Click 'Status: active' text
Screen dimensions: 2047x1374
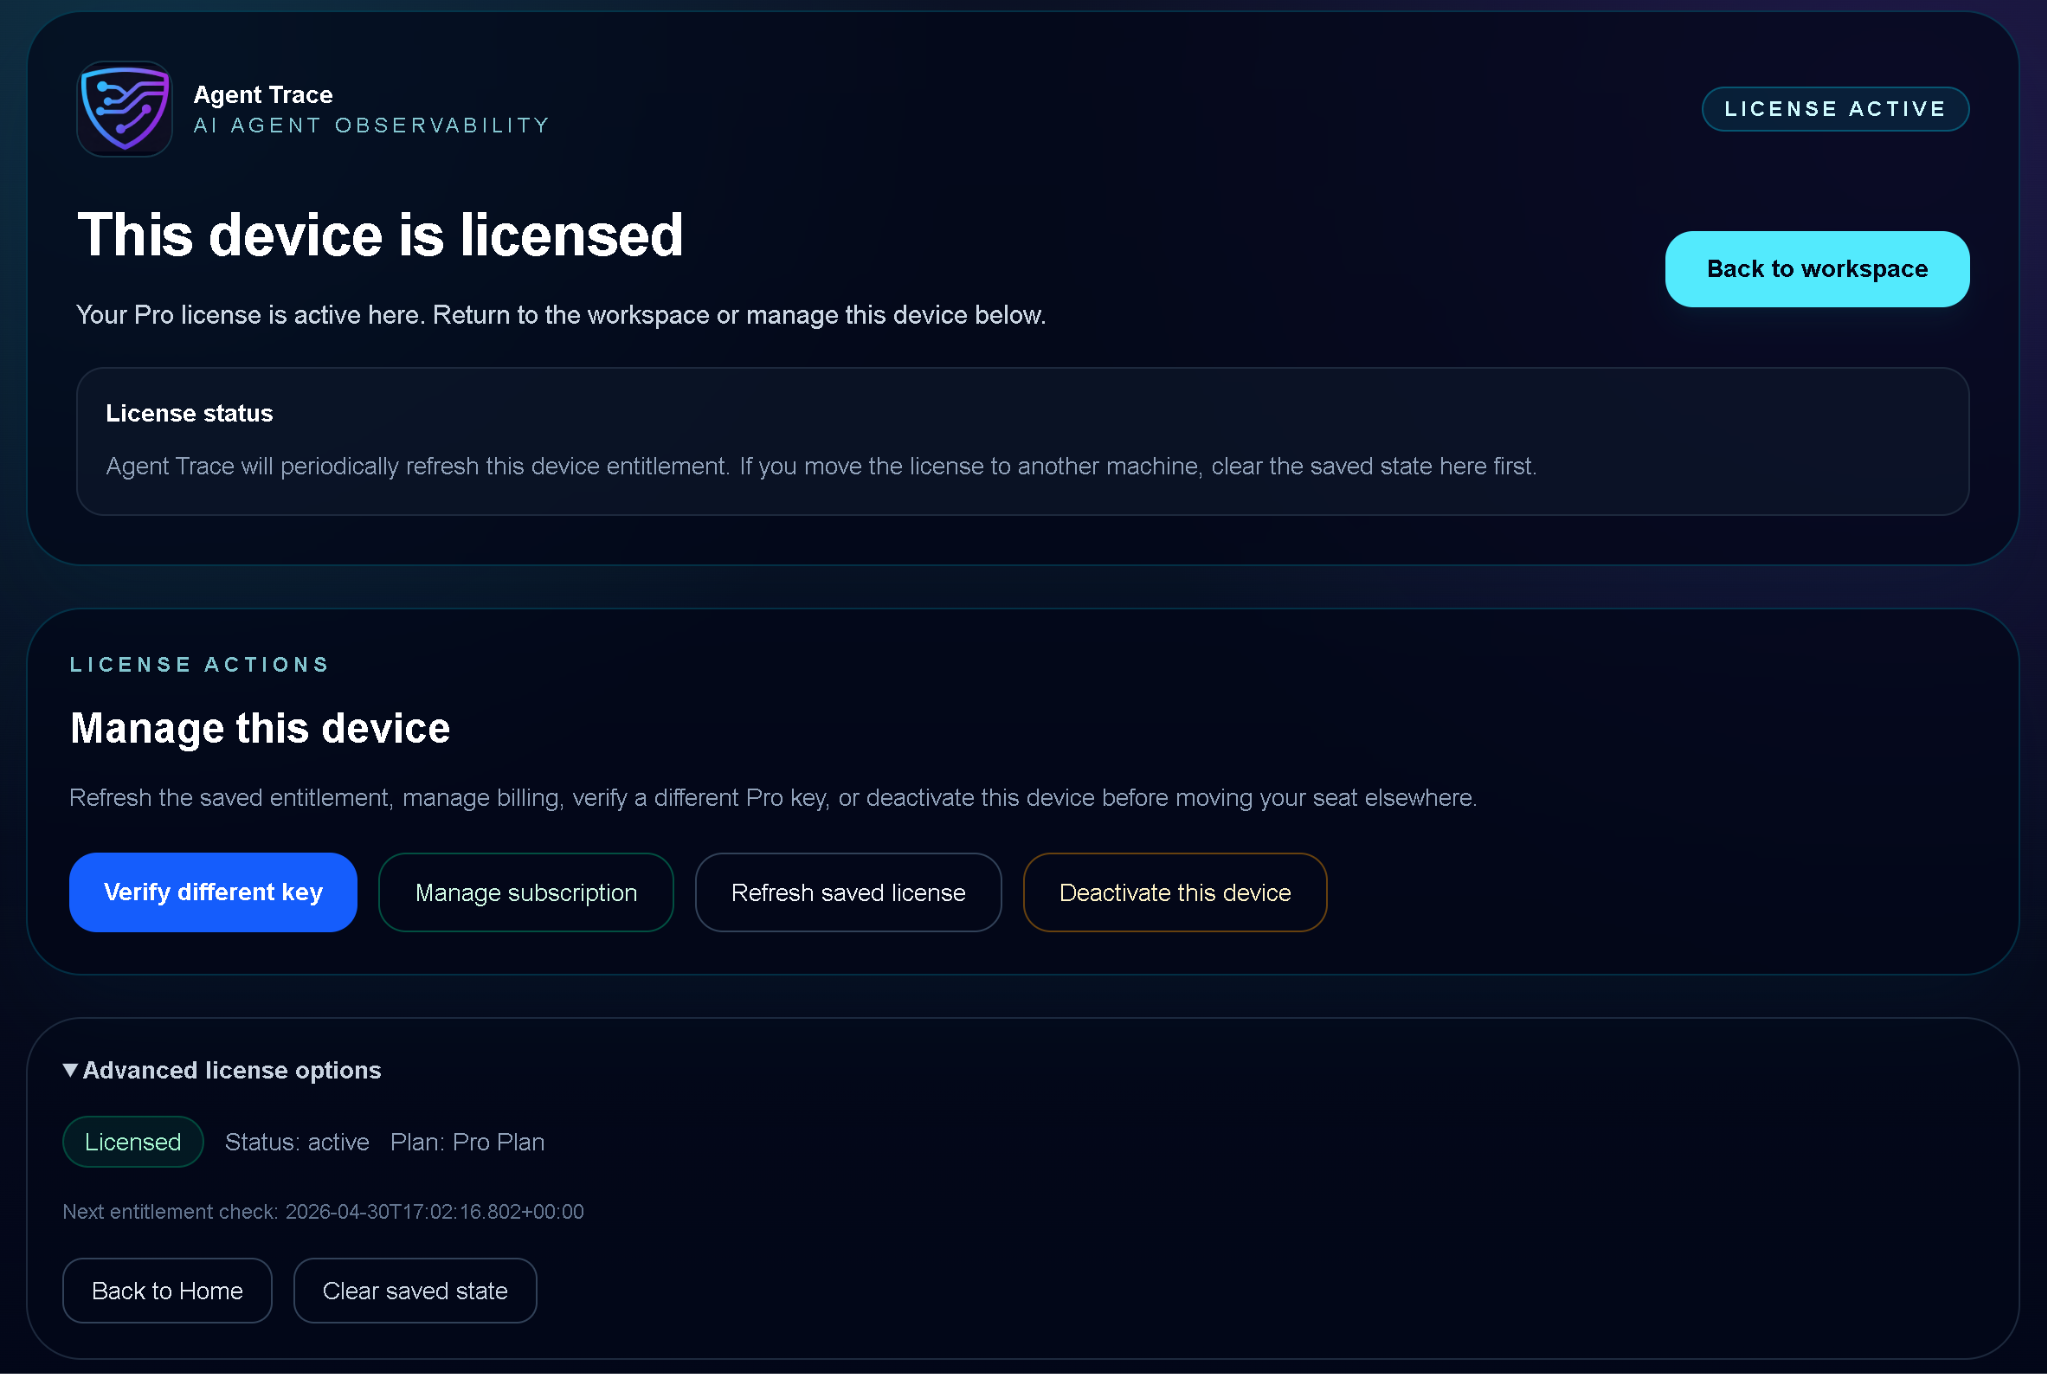[x=297, y=1142]
